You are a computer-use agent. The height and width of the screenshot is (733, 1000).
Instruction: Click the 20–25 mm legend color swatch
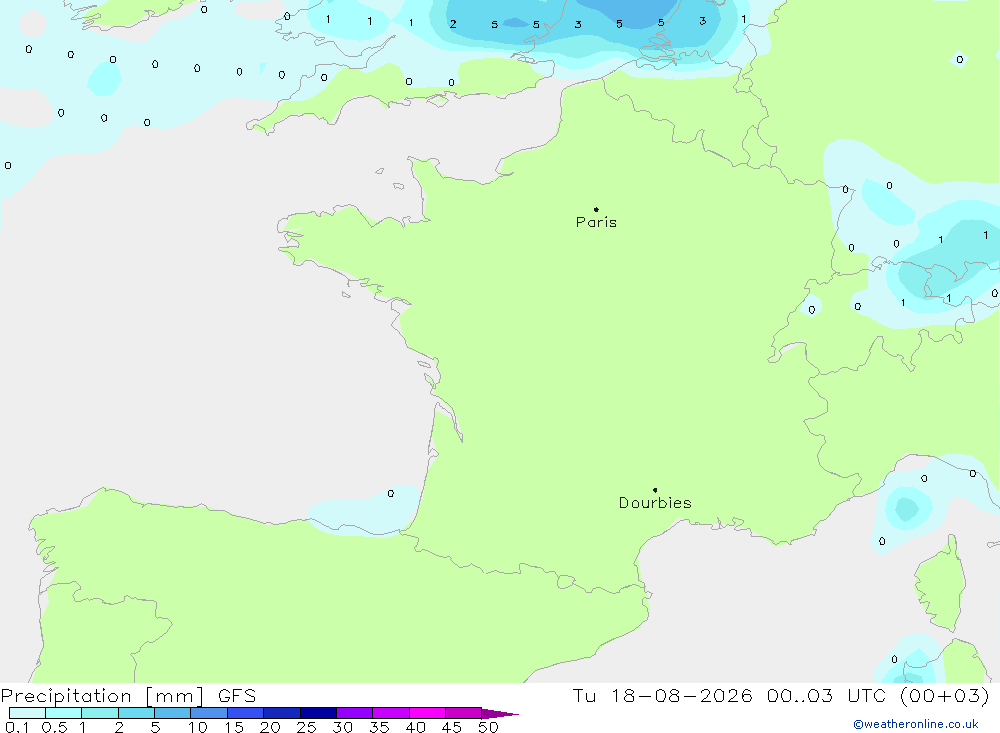coord(282,713)
